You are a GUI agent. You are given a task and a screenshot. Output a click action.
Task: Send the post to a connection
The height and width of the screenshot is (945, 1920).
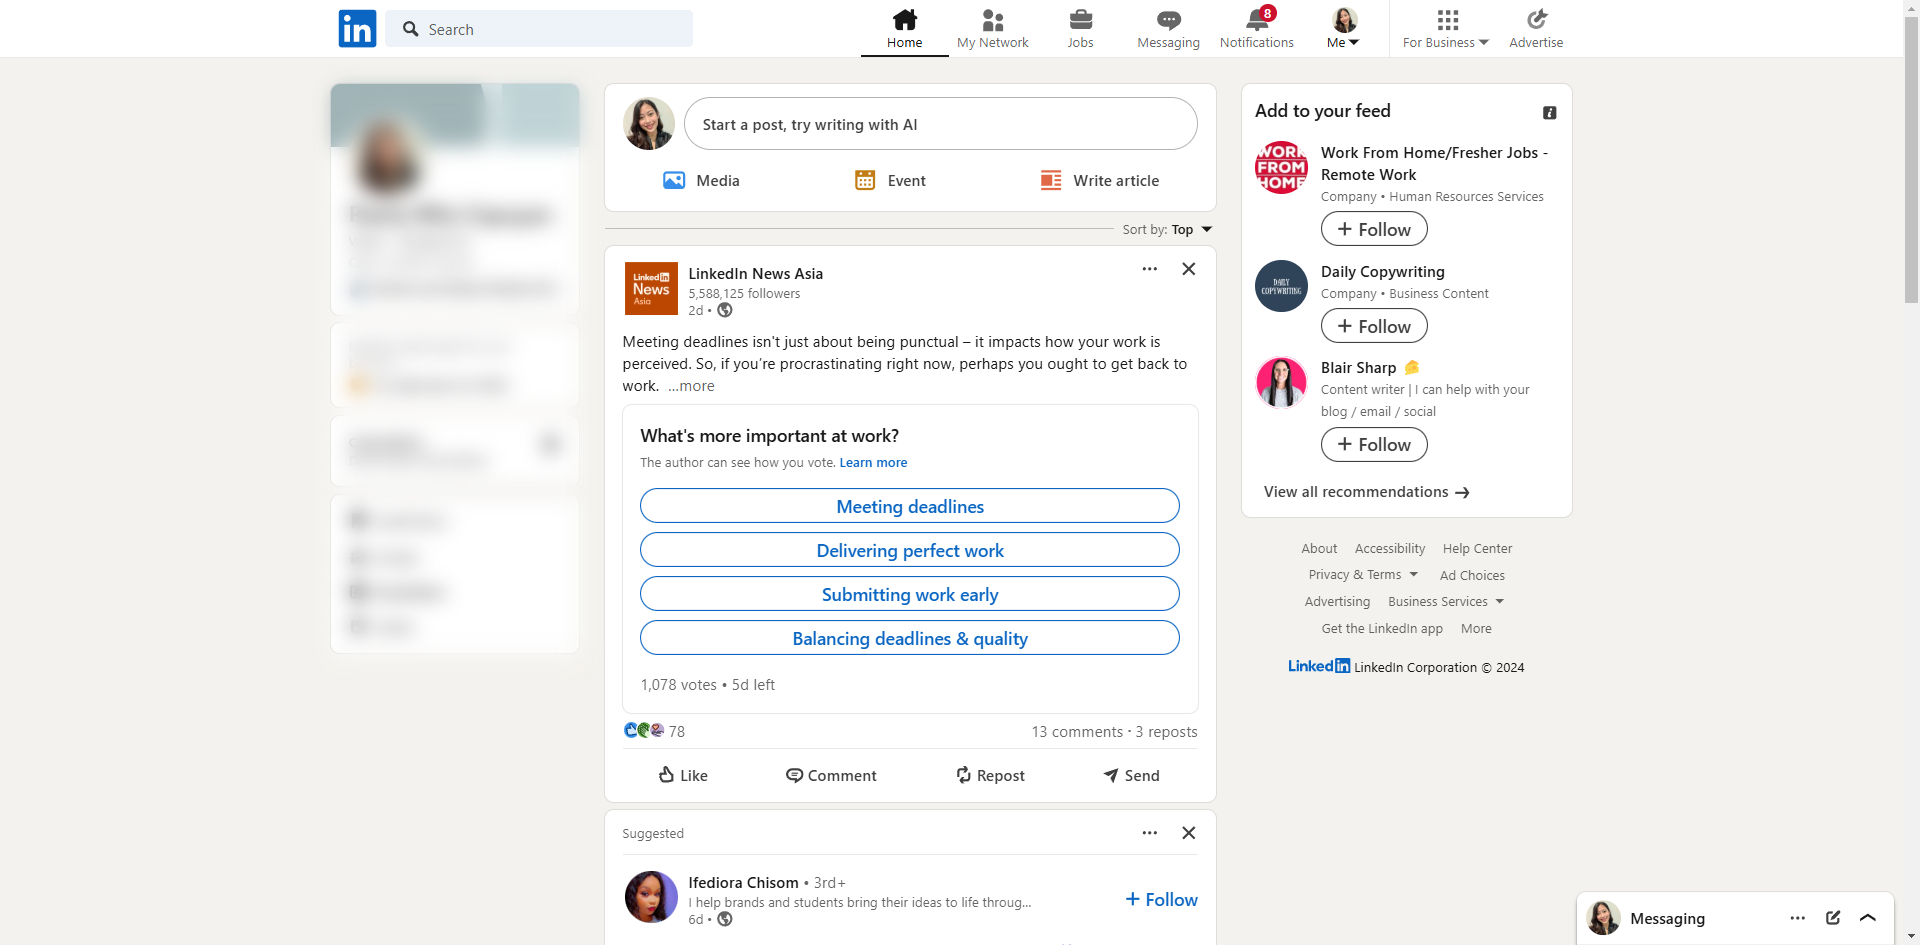click(x=1131, y=775)
